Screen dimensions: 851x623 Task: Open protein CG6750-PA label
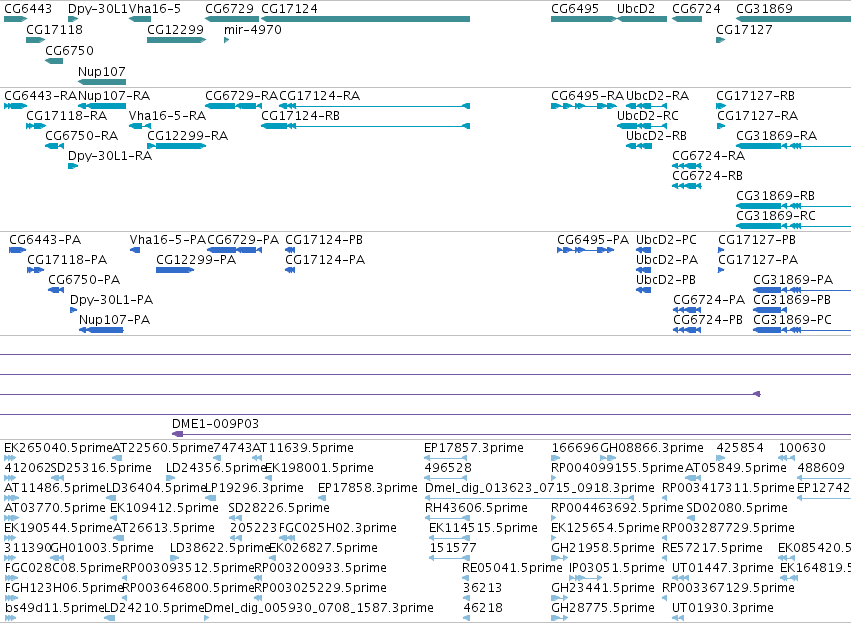coord(84,280)
